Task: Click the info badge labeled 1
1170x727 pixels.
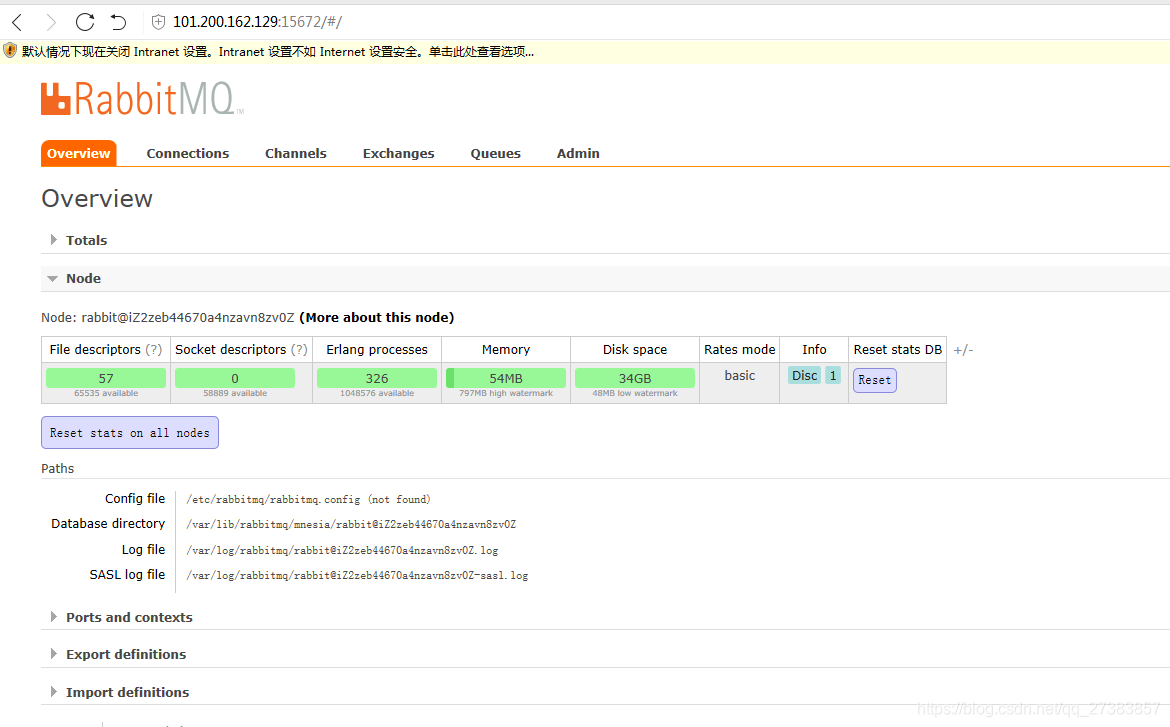Action: tap(833, 375)
